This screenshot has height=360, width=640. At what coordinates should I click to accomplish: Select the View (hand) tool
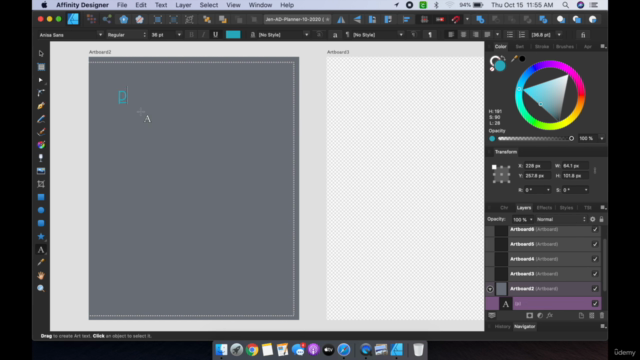pos(41,276)
